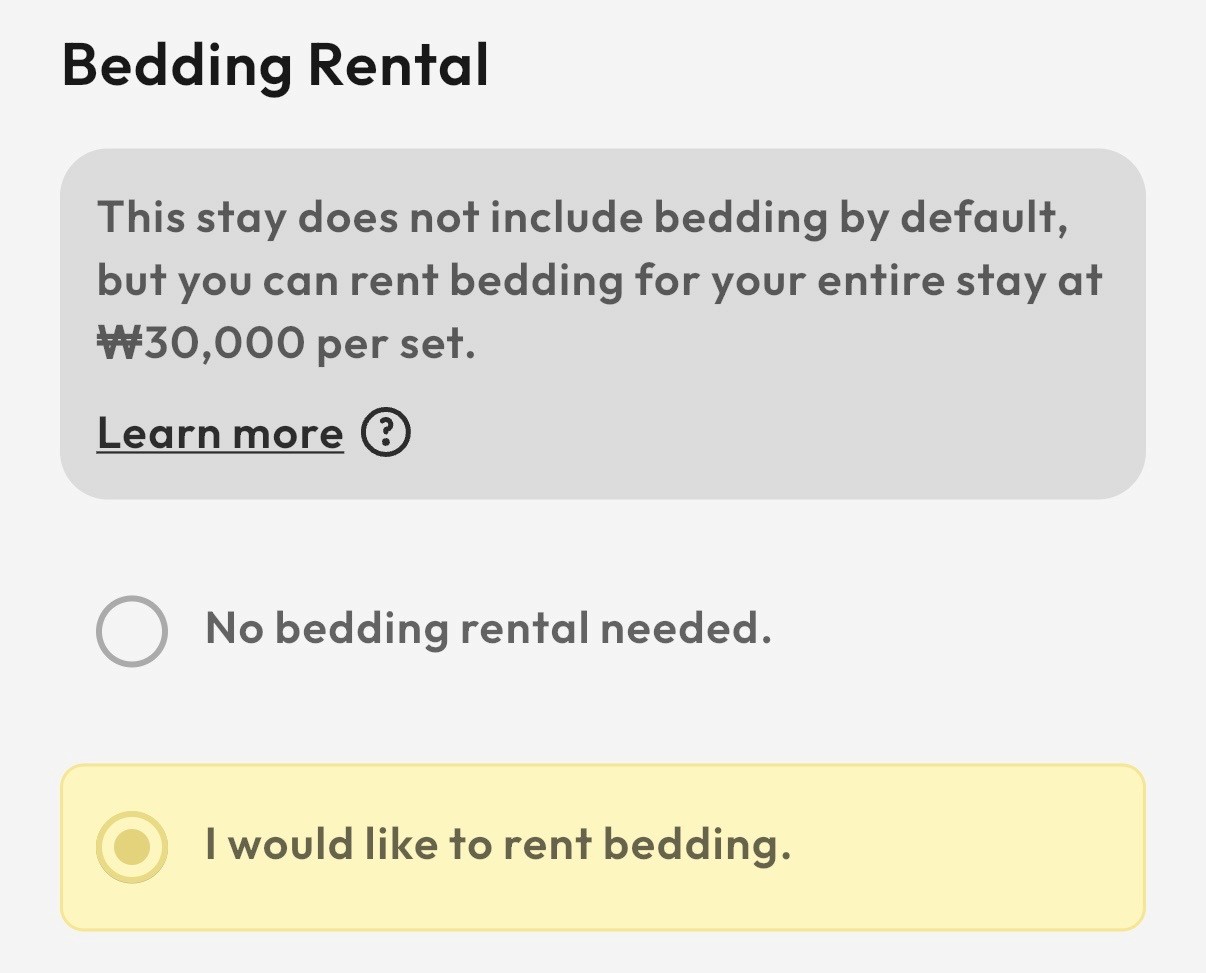The height and width of the screenshot is (973, 1206).
Task: Open the Learn more link
Action: point(220,434)
